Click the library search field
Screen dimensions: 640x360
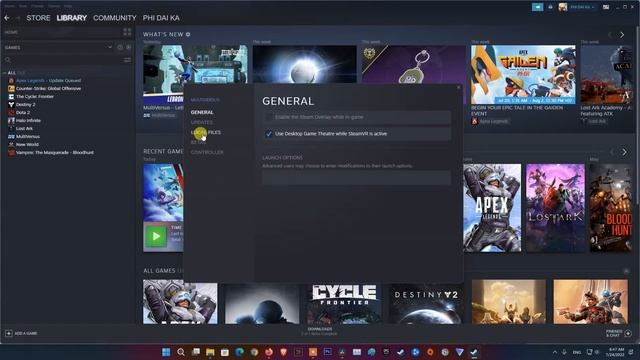point(63,60)
